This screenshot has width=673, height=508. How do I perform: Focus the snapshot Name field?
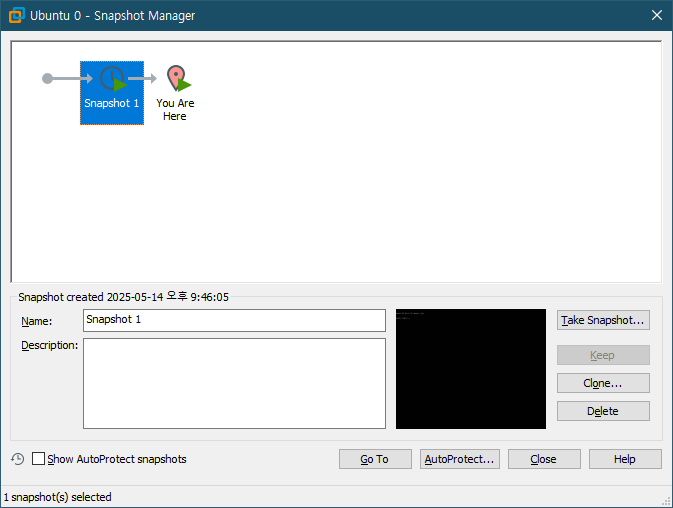(234, 320)
